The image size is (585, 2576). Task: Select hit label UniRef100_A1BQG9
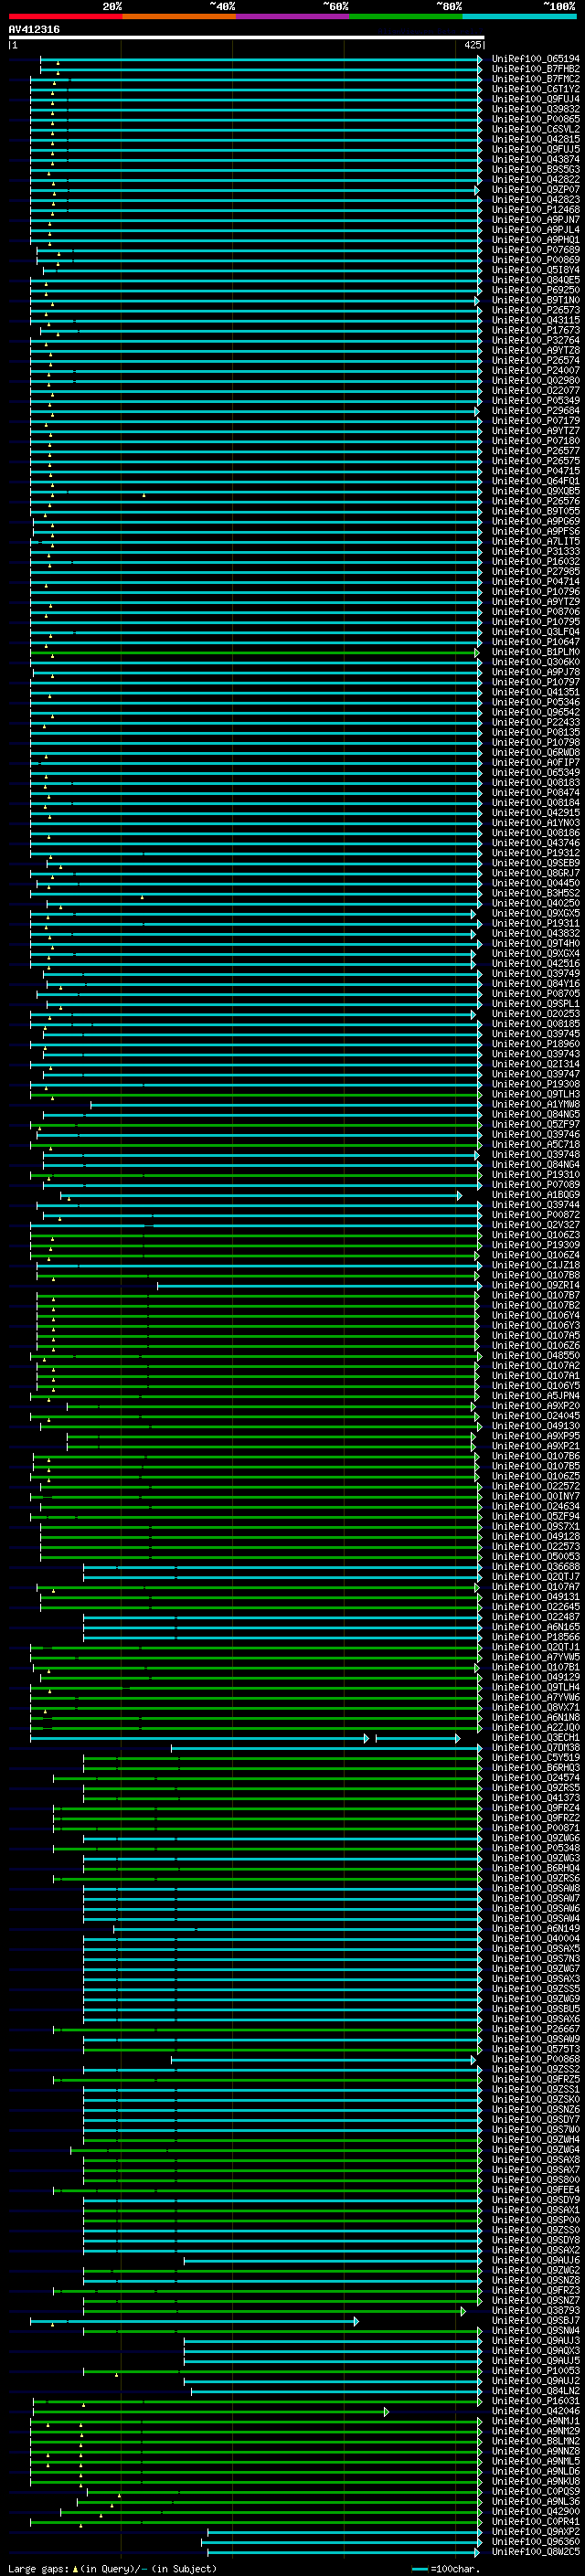(x=535, y=1195)
